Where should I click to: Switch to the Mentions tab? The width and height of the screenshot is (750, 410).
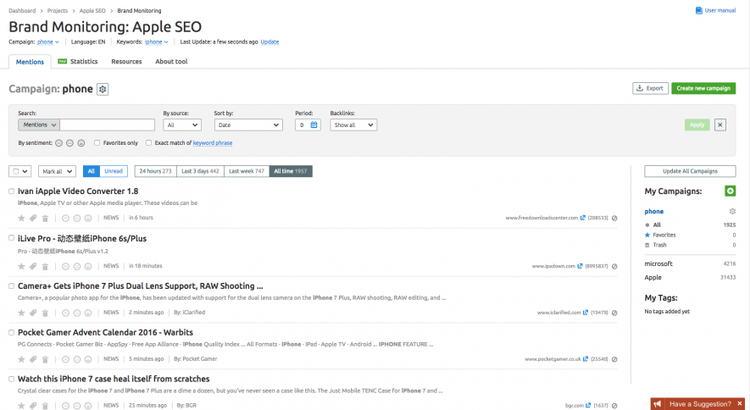click(x=30, y=62)
